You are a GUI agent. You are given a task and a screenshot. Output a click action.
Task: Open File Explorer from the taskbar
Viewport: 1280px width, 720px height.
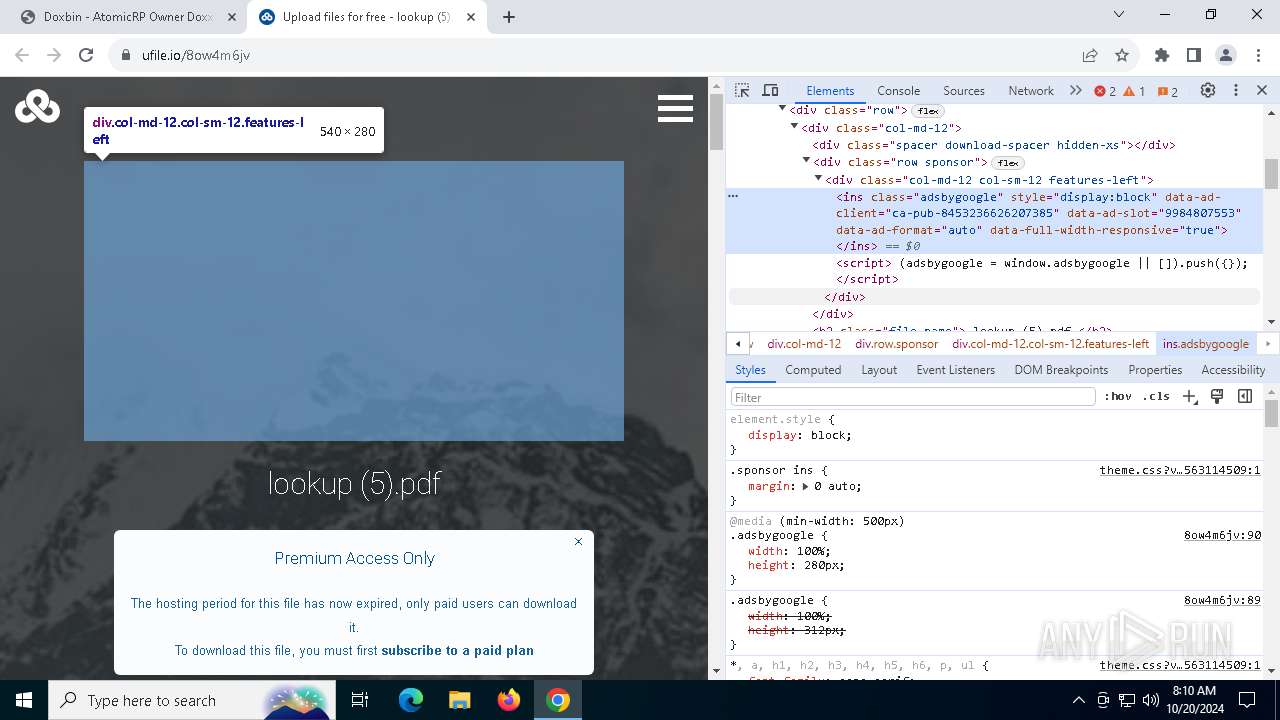[x=459, y=700]
